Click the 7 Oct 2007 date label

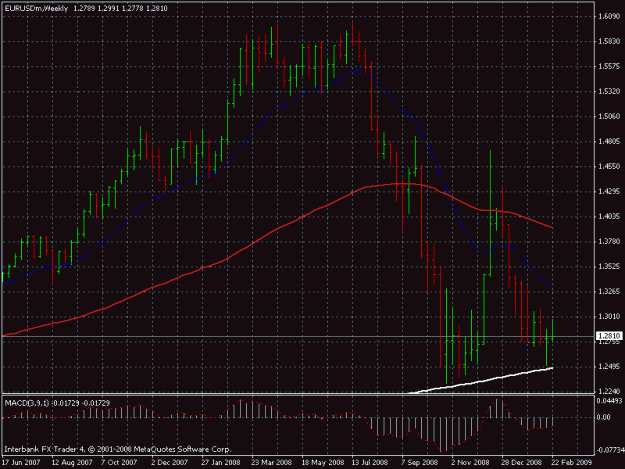(x=119, y=462)
